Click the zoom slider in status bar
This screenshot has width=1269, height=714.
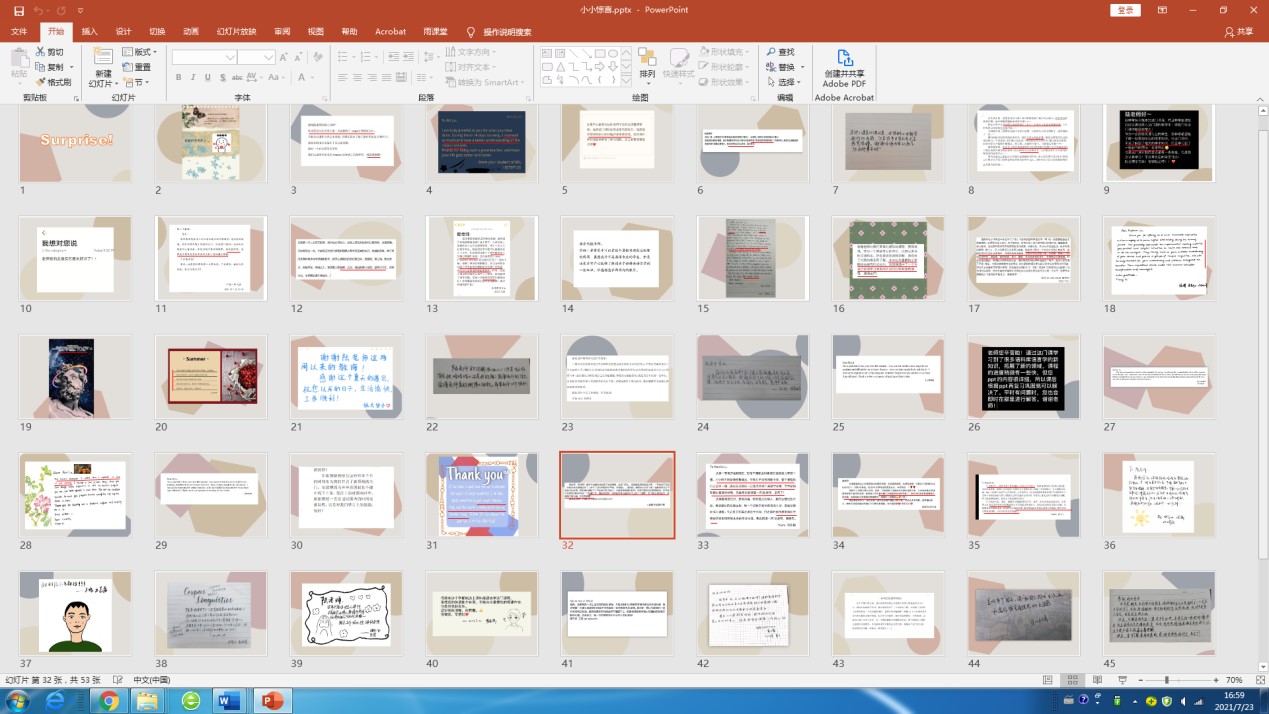(x=1166, y=680)
